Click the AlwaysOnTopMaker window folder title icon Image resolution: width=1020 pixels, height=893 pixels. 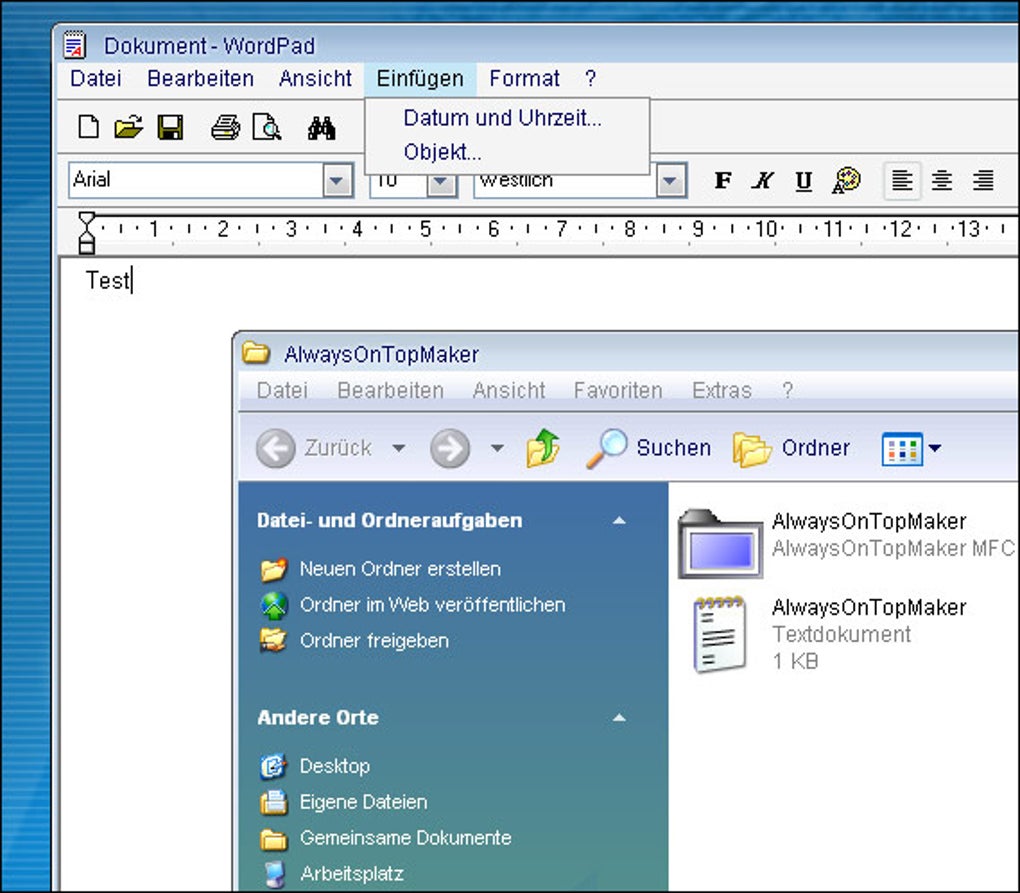pyautogui.click(x=256, y=353)
